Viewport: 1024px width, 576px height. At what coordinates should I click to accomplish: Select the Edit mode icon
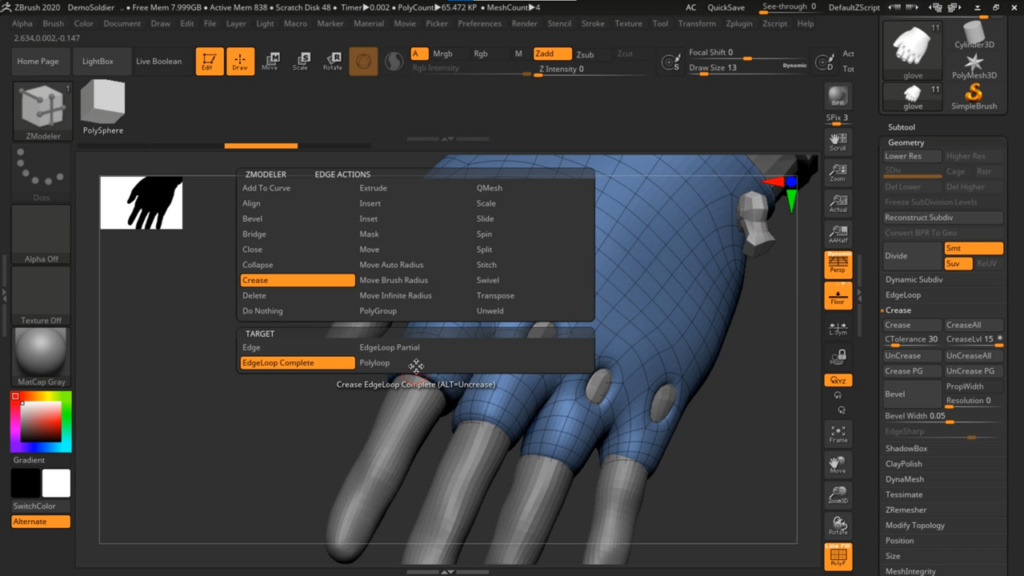point(209,61)
